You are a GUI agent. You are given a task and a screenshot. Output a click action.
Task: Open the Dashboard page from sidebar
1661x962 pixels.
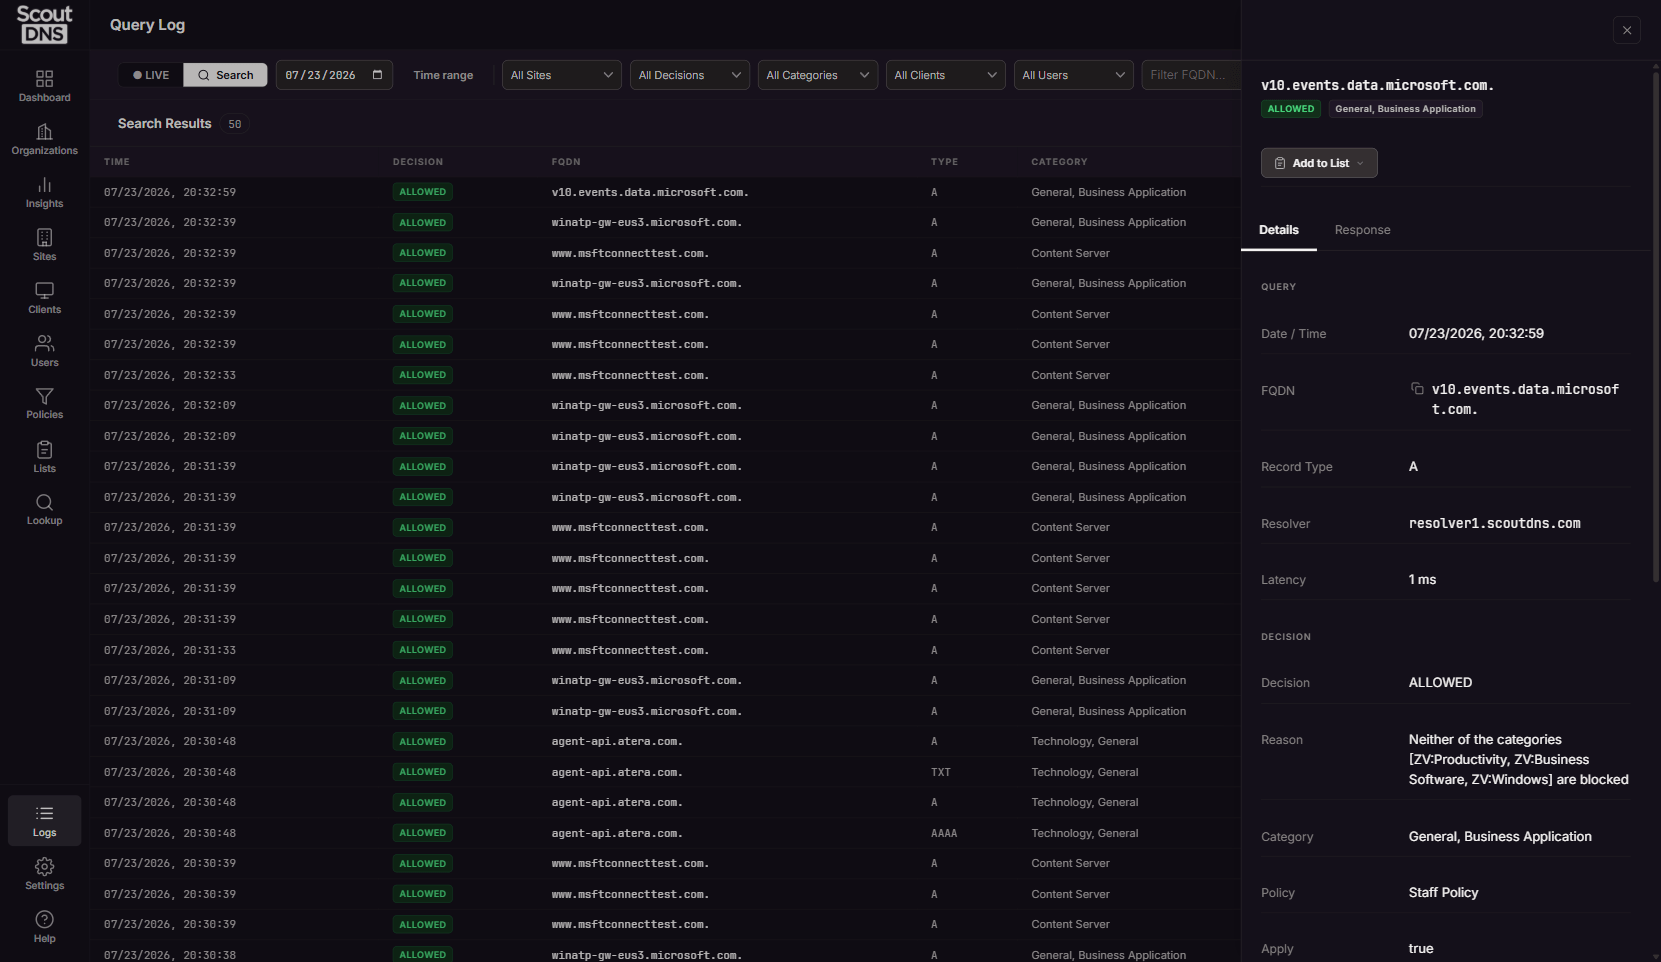[44, 86]
